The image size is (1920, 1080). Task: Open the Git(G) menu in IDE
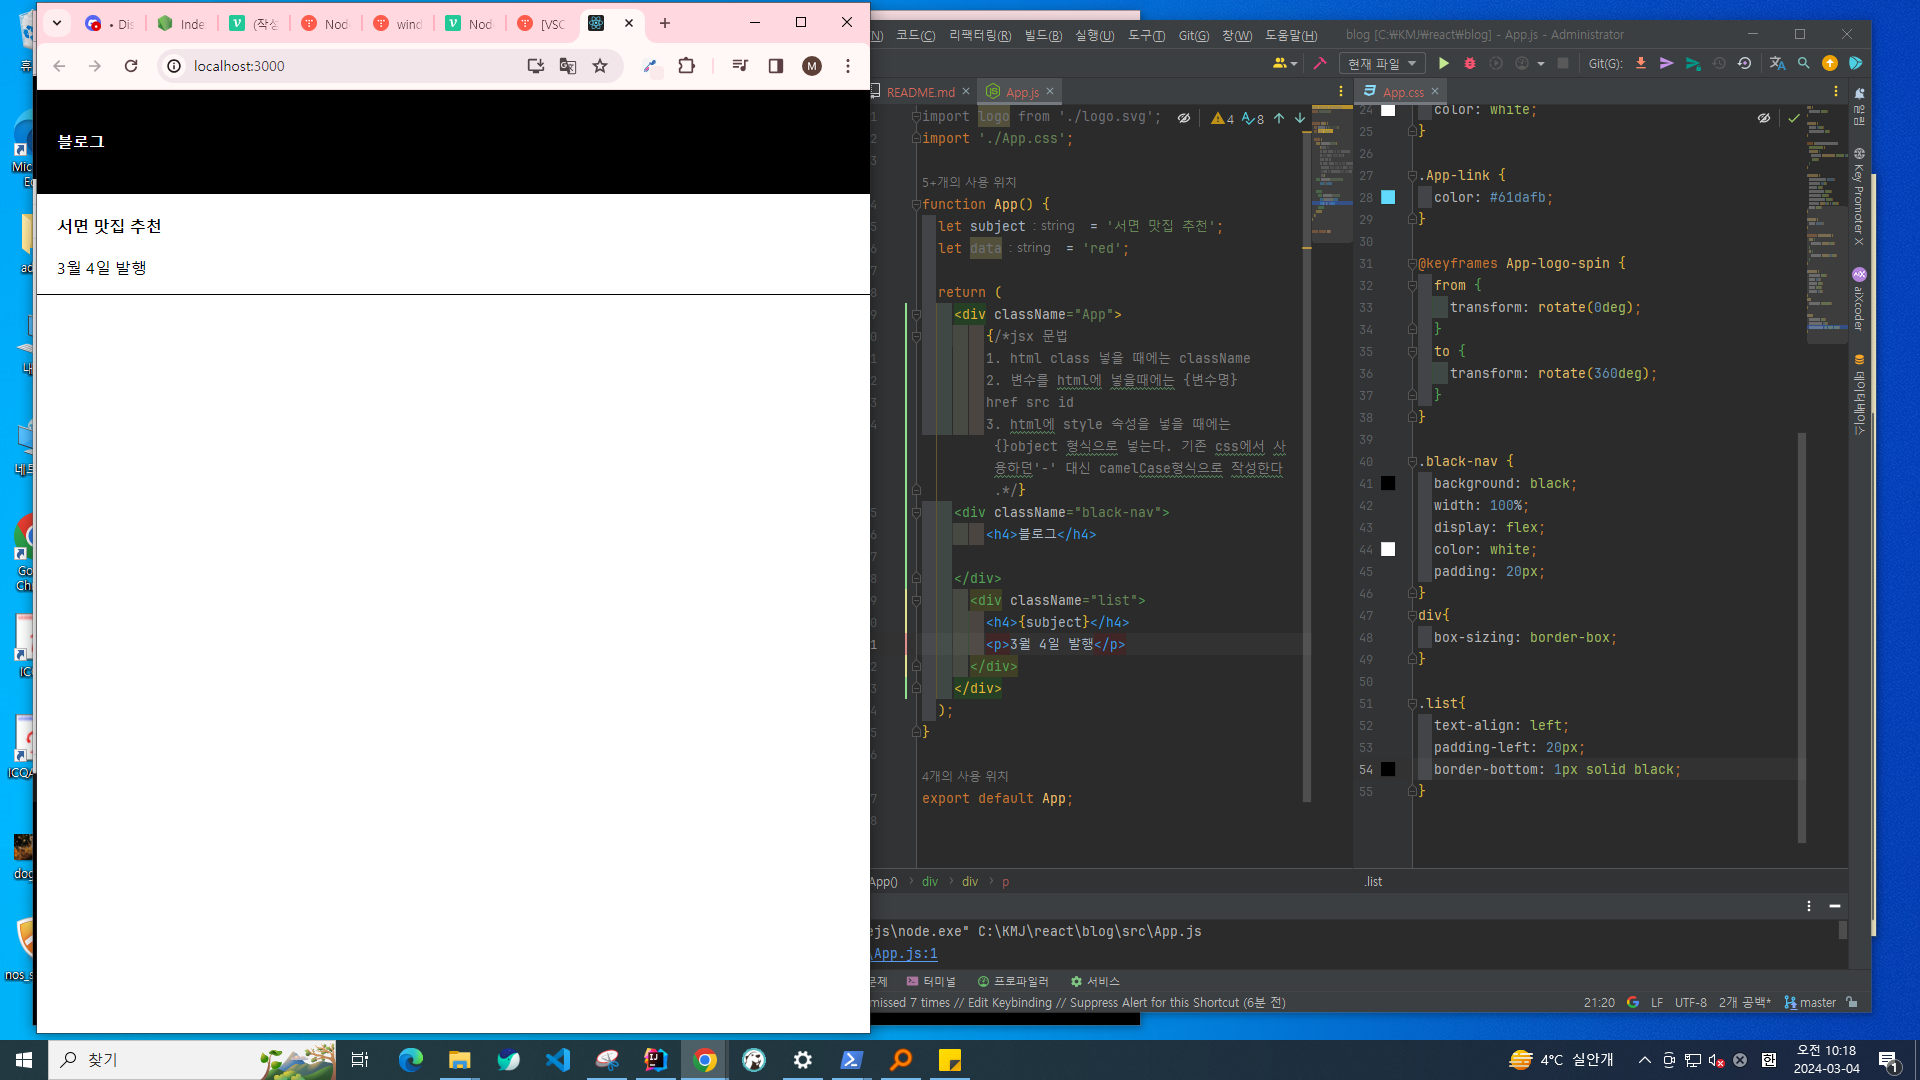pos(1194,35)
